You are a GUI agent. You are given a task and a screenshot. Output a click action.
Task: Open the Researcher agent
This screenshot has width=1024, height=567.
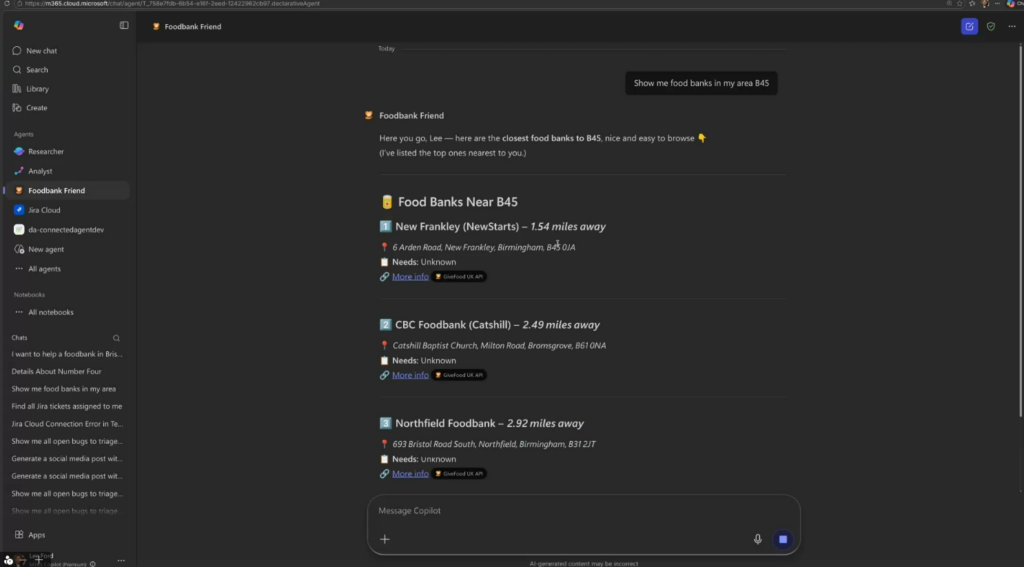click(x=67, y=152)
